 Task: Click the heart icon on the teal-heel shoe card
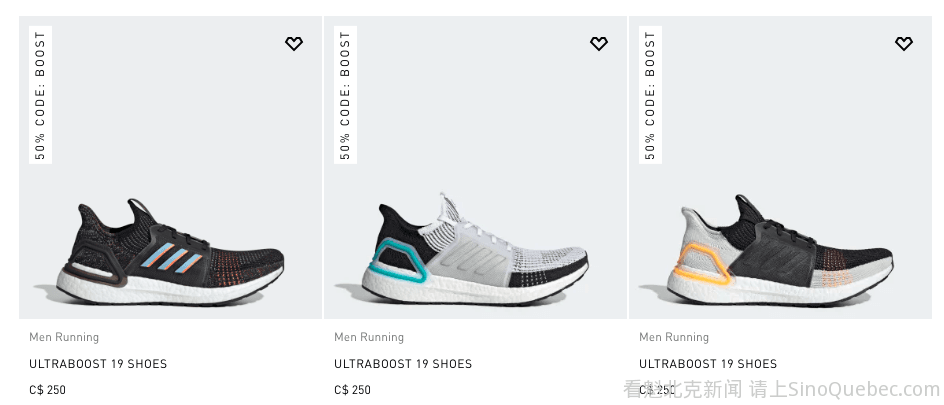pos(598,44)
